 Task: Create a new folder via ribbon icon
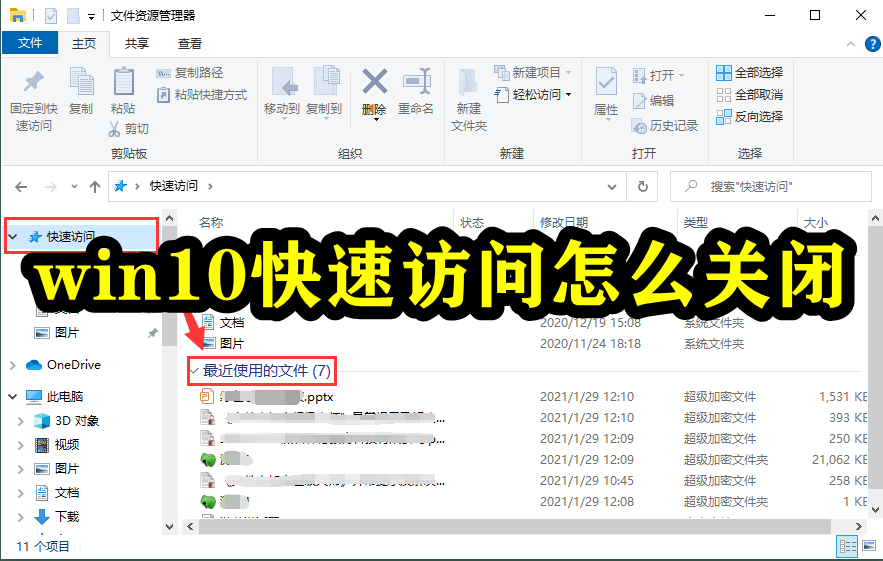click(469, 83)
